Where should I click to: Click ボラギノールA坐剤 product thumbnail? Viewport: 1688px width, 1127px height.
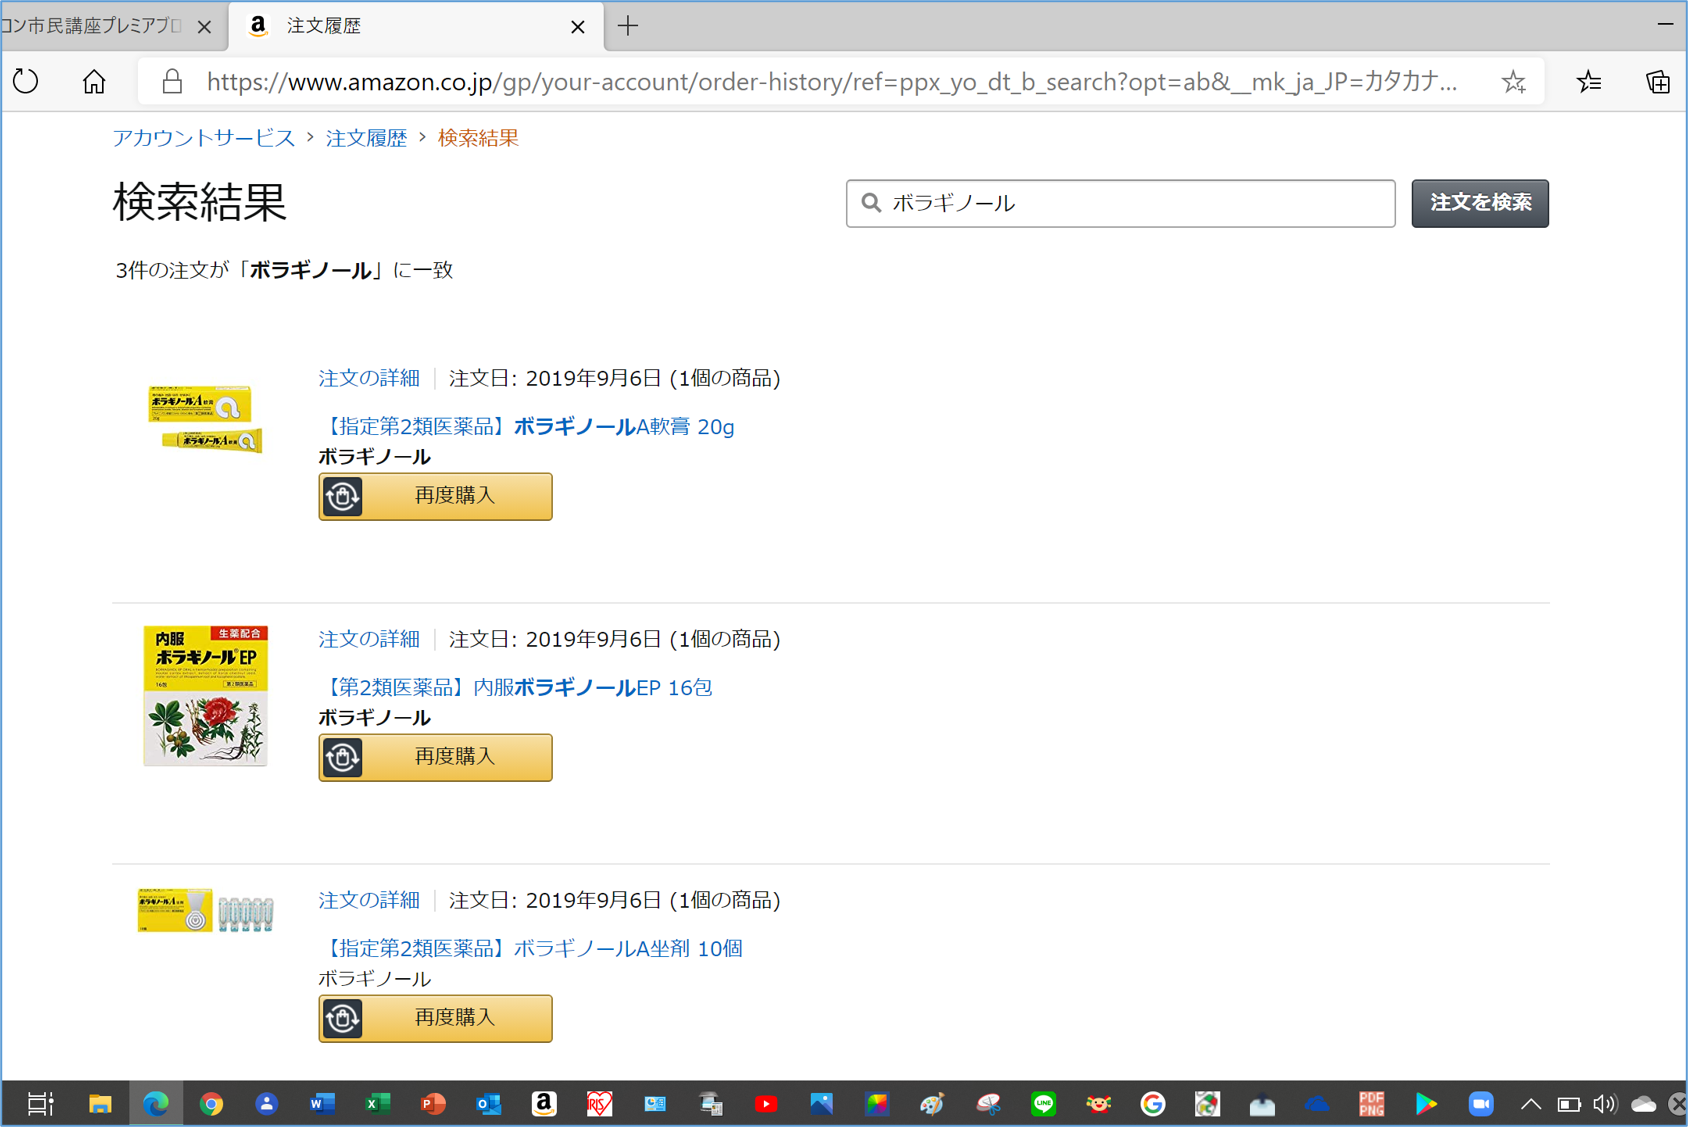[x=206, y=910]
